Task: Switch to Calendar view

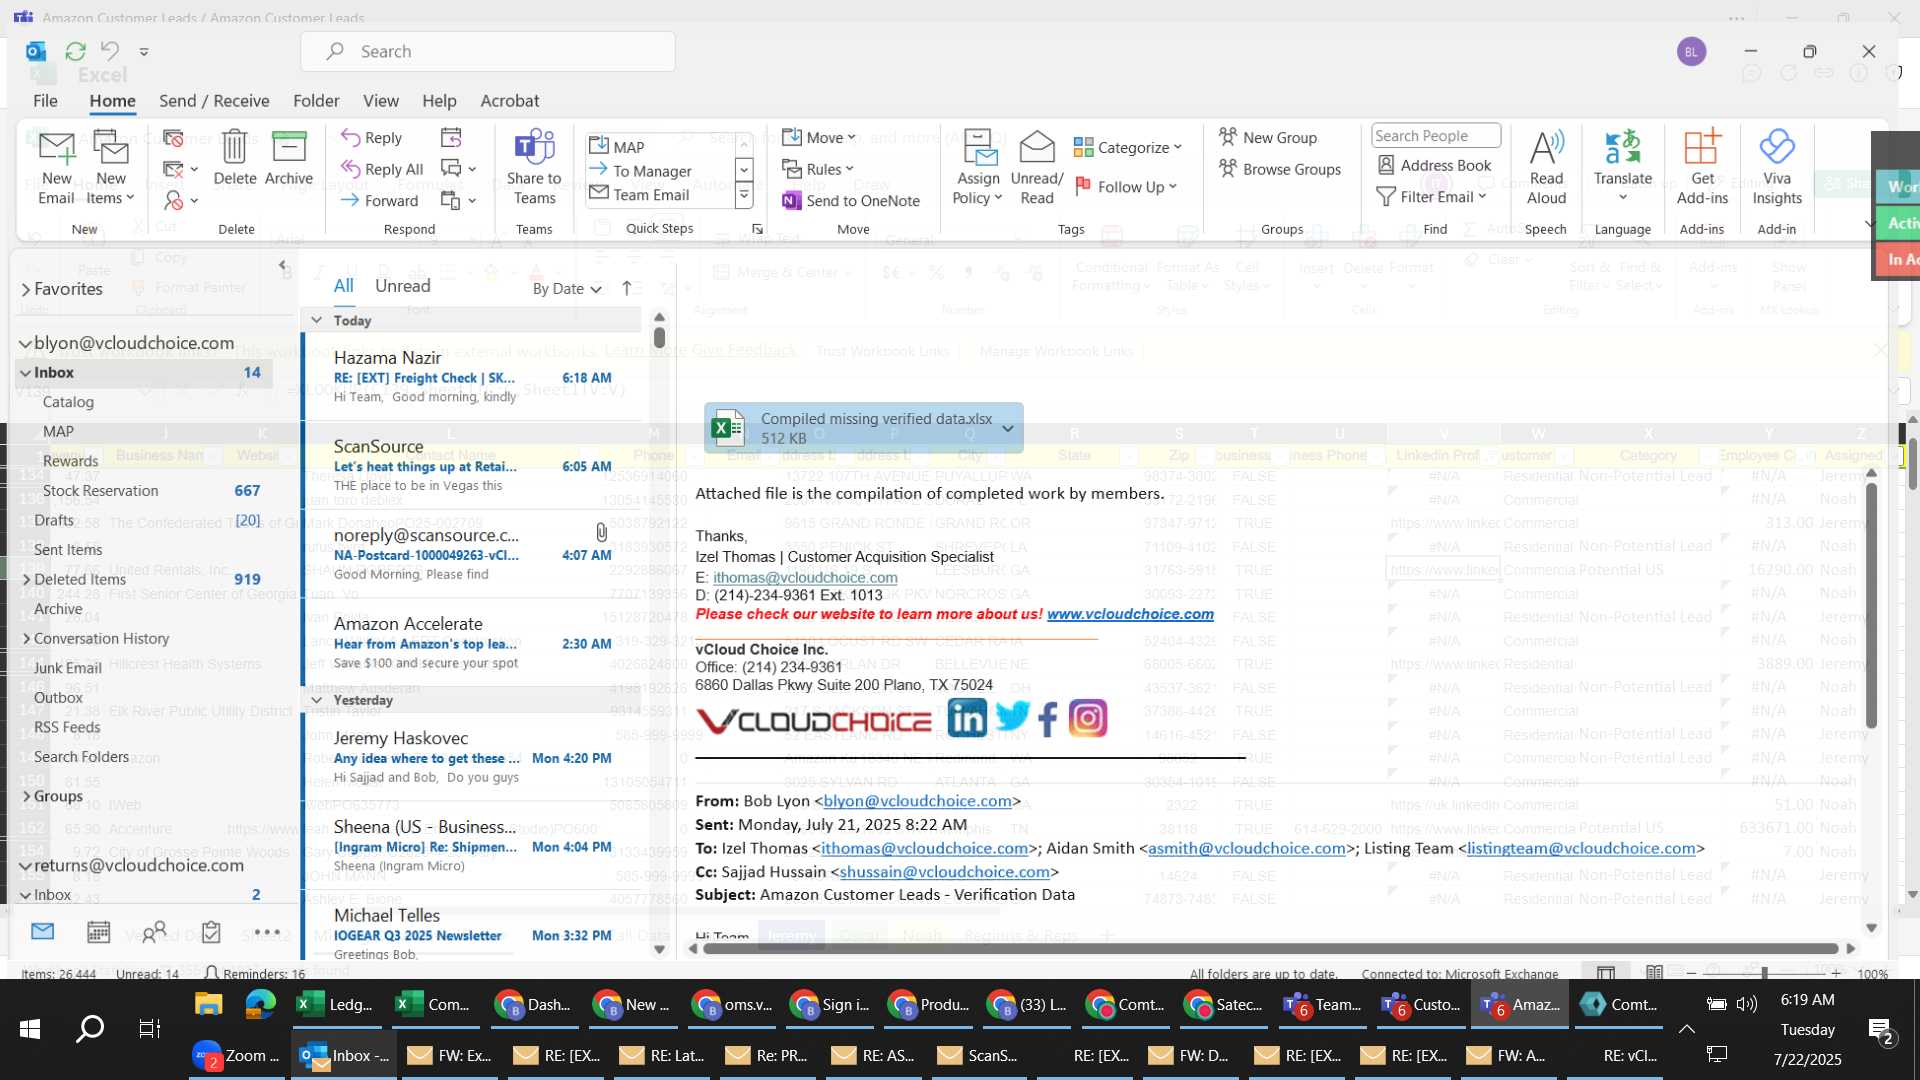Action: tap(98, 932)
